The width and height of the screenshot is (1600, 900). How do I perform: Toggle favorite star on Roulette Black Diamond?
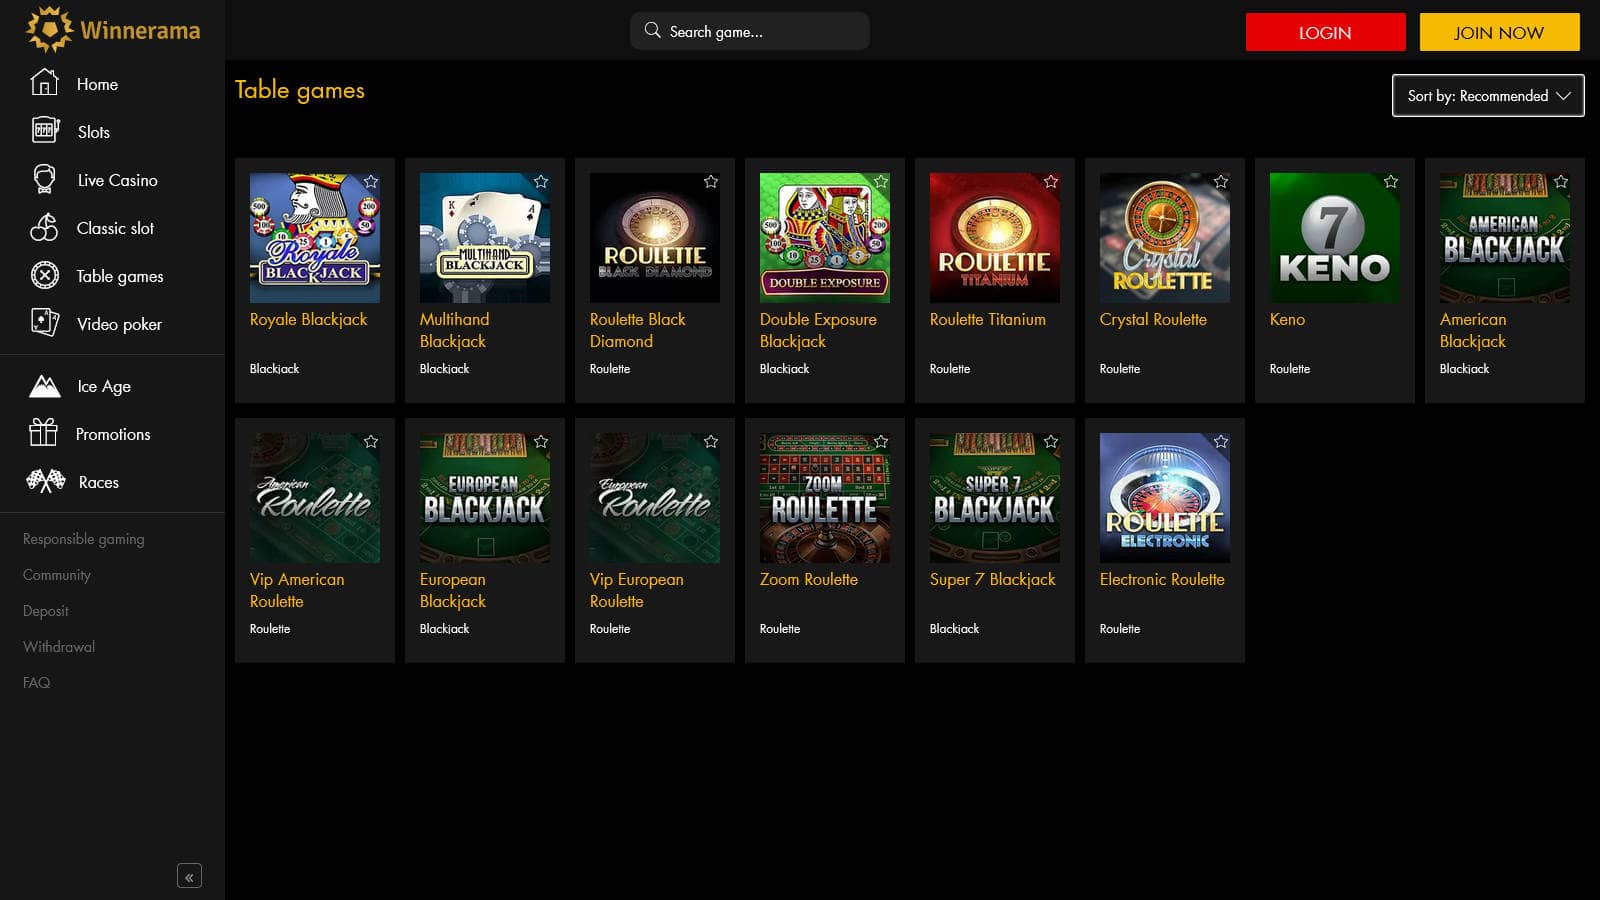(711, 182)
